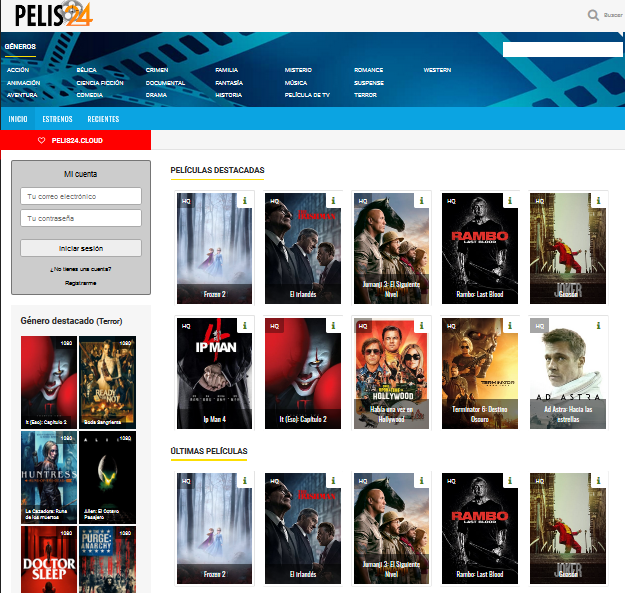Select the Terror genre link
Screen dimensions: 625x593
click(x=366, y=95)
